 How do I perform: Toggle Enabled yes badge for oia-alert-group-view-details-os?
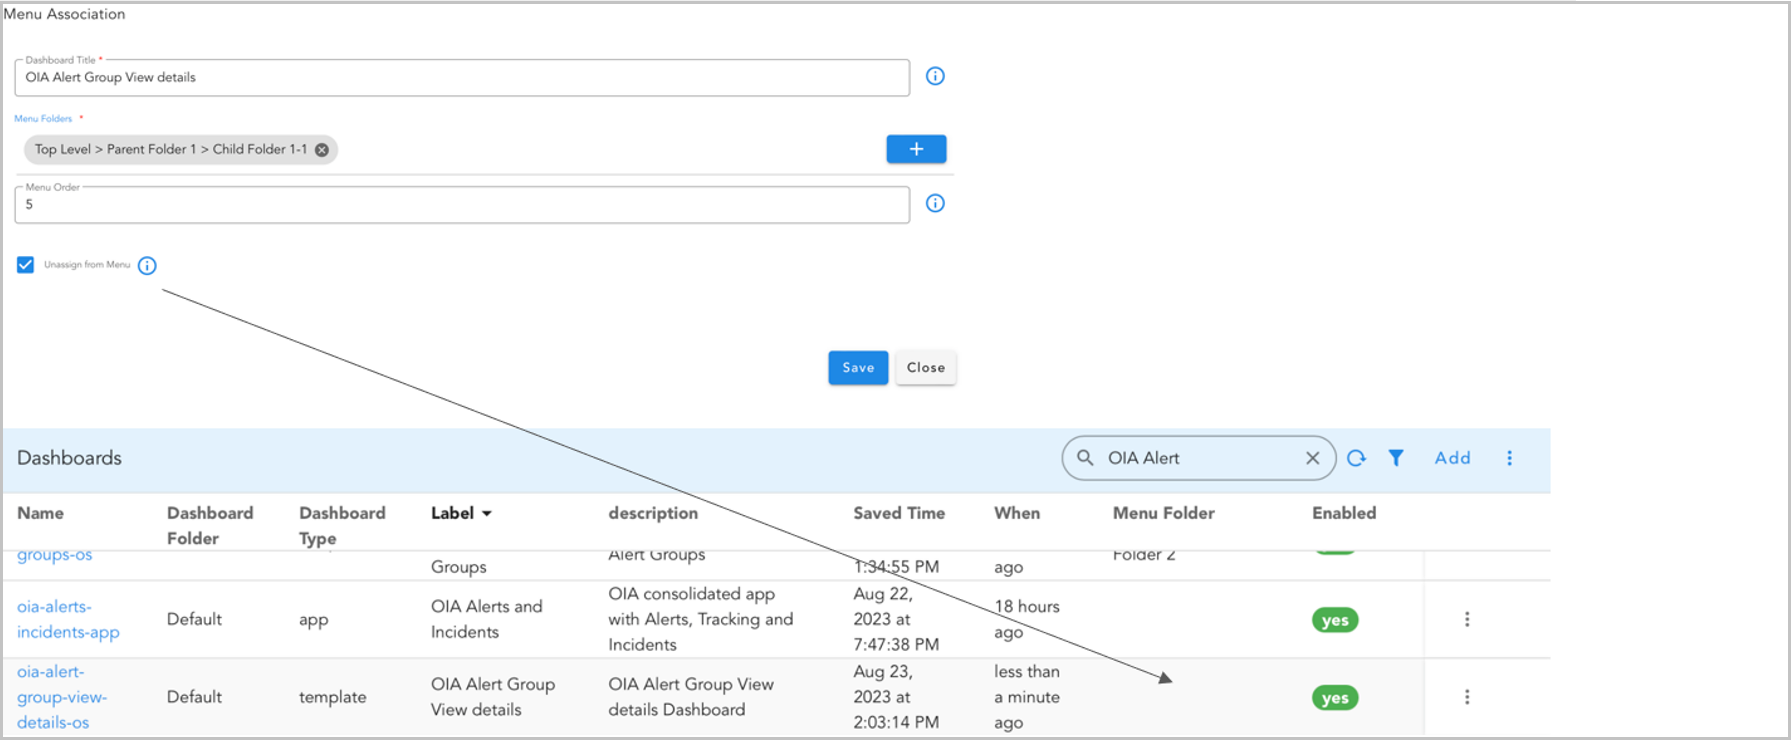(1334, 698)
